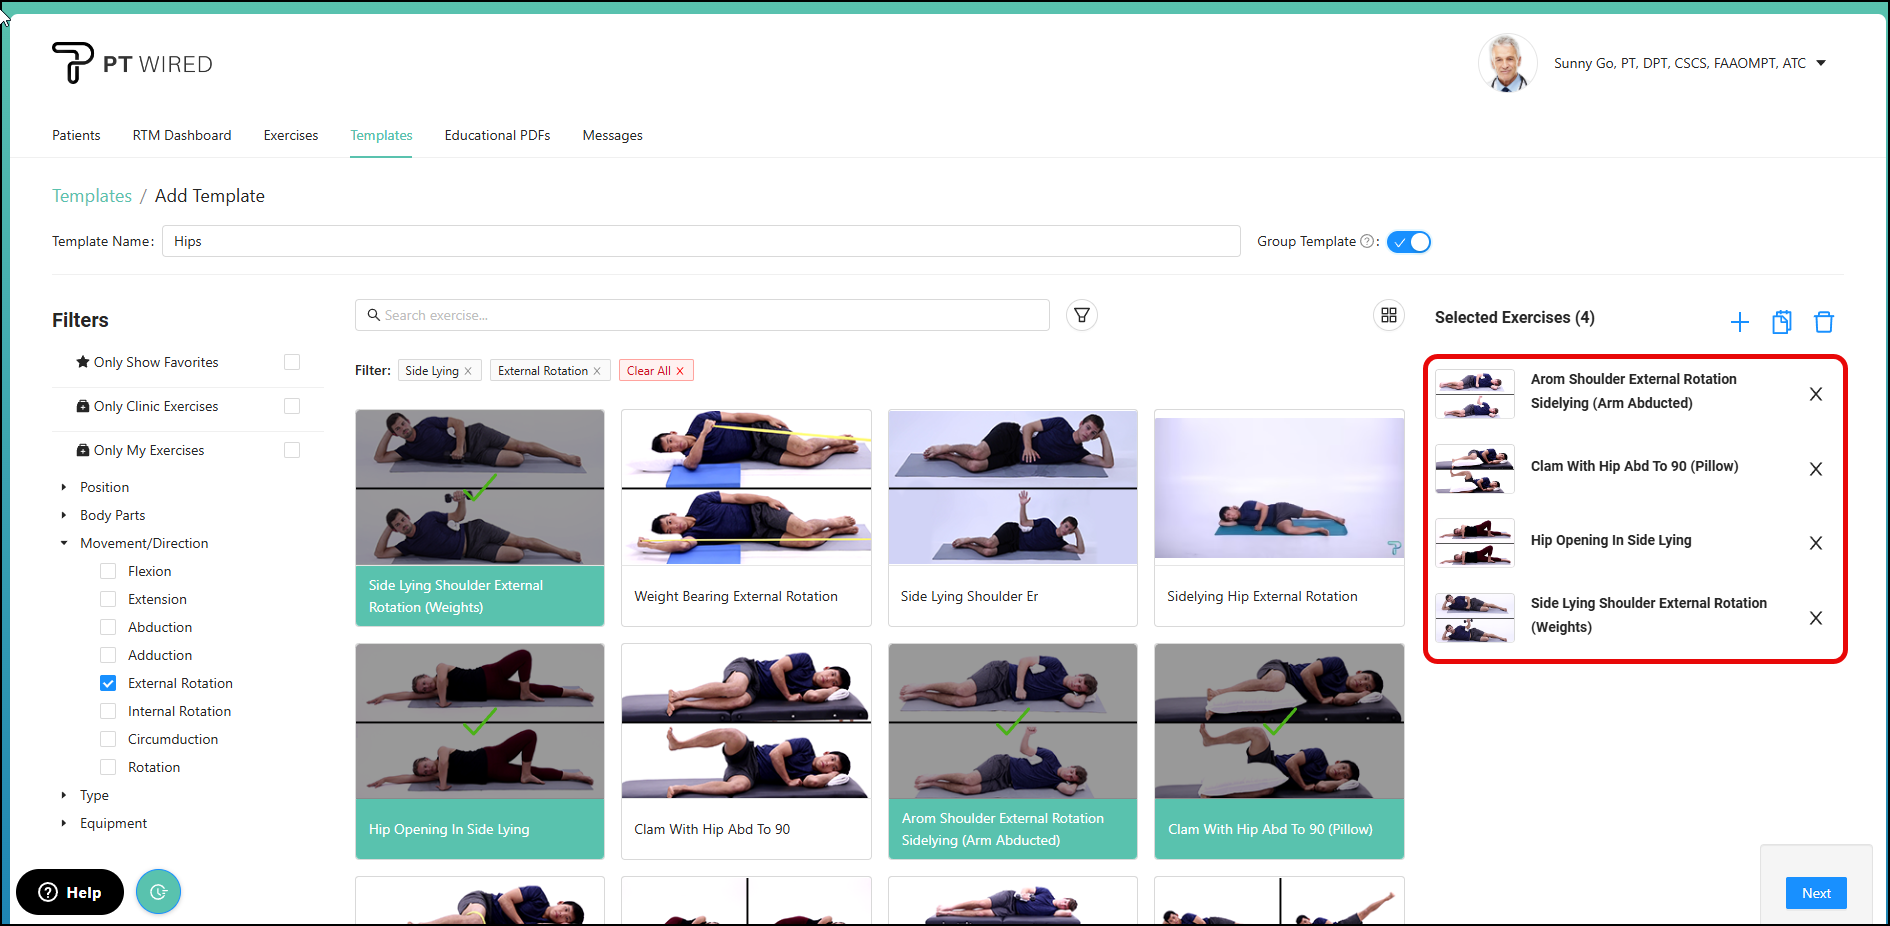Enable the Only Show Favorites checkbox

[x=291, y=361]
